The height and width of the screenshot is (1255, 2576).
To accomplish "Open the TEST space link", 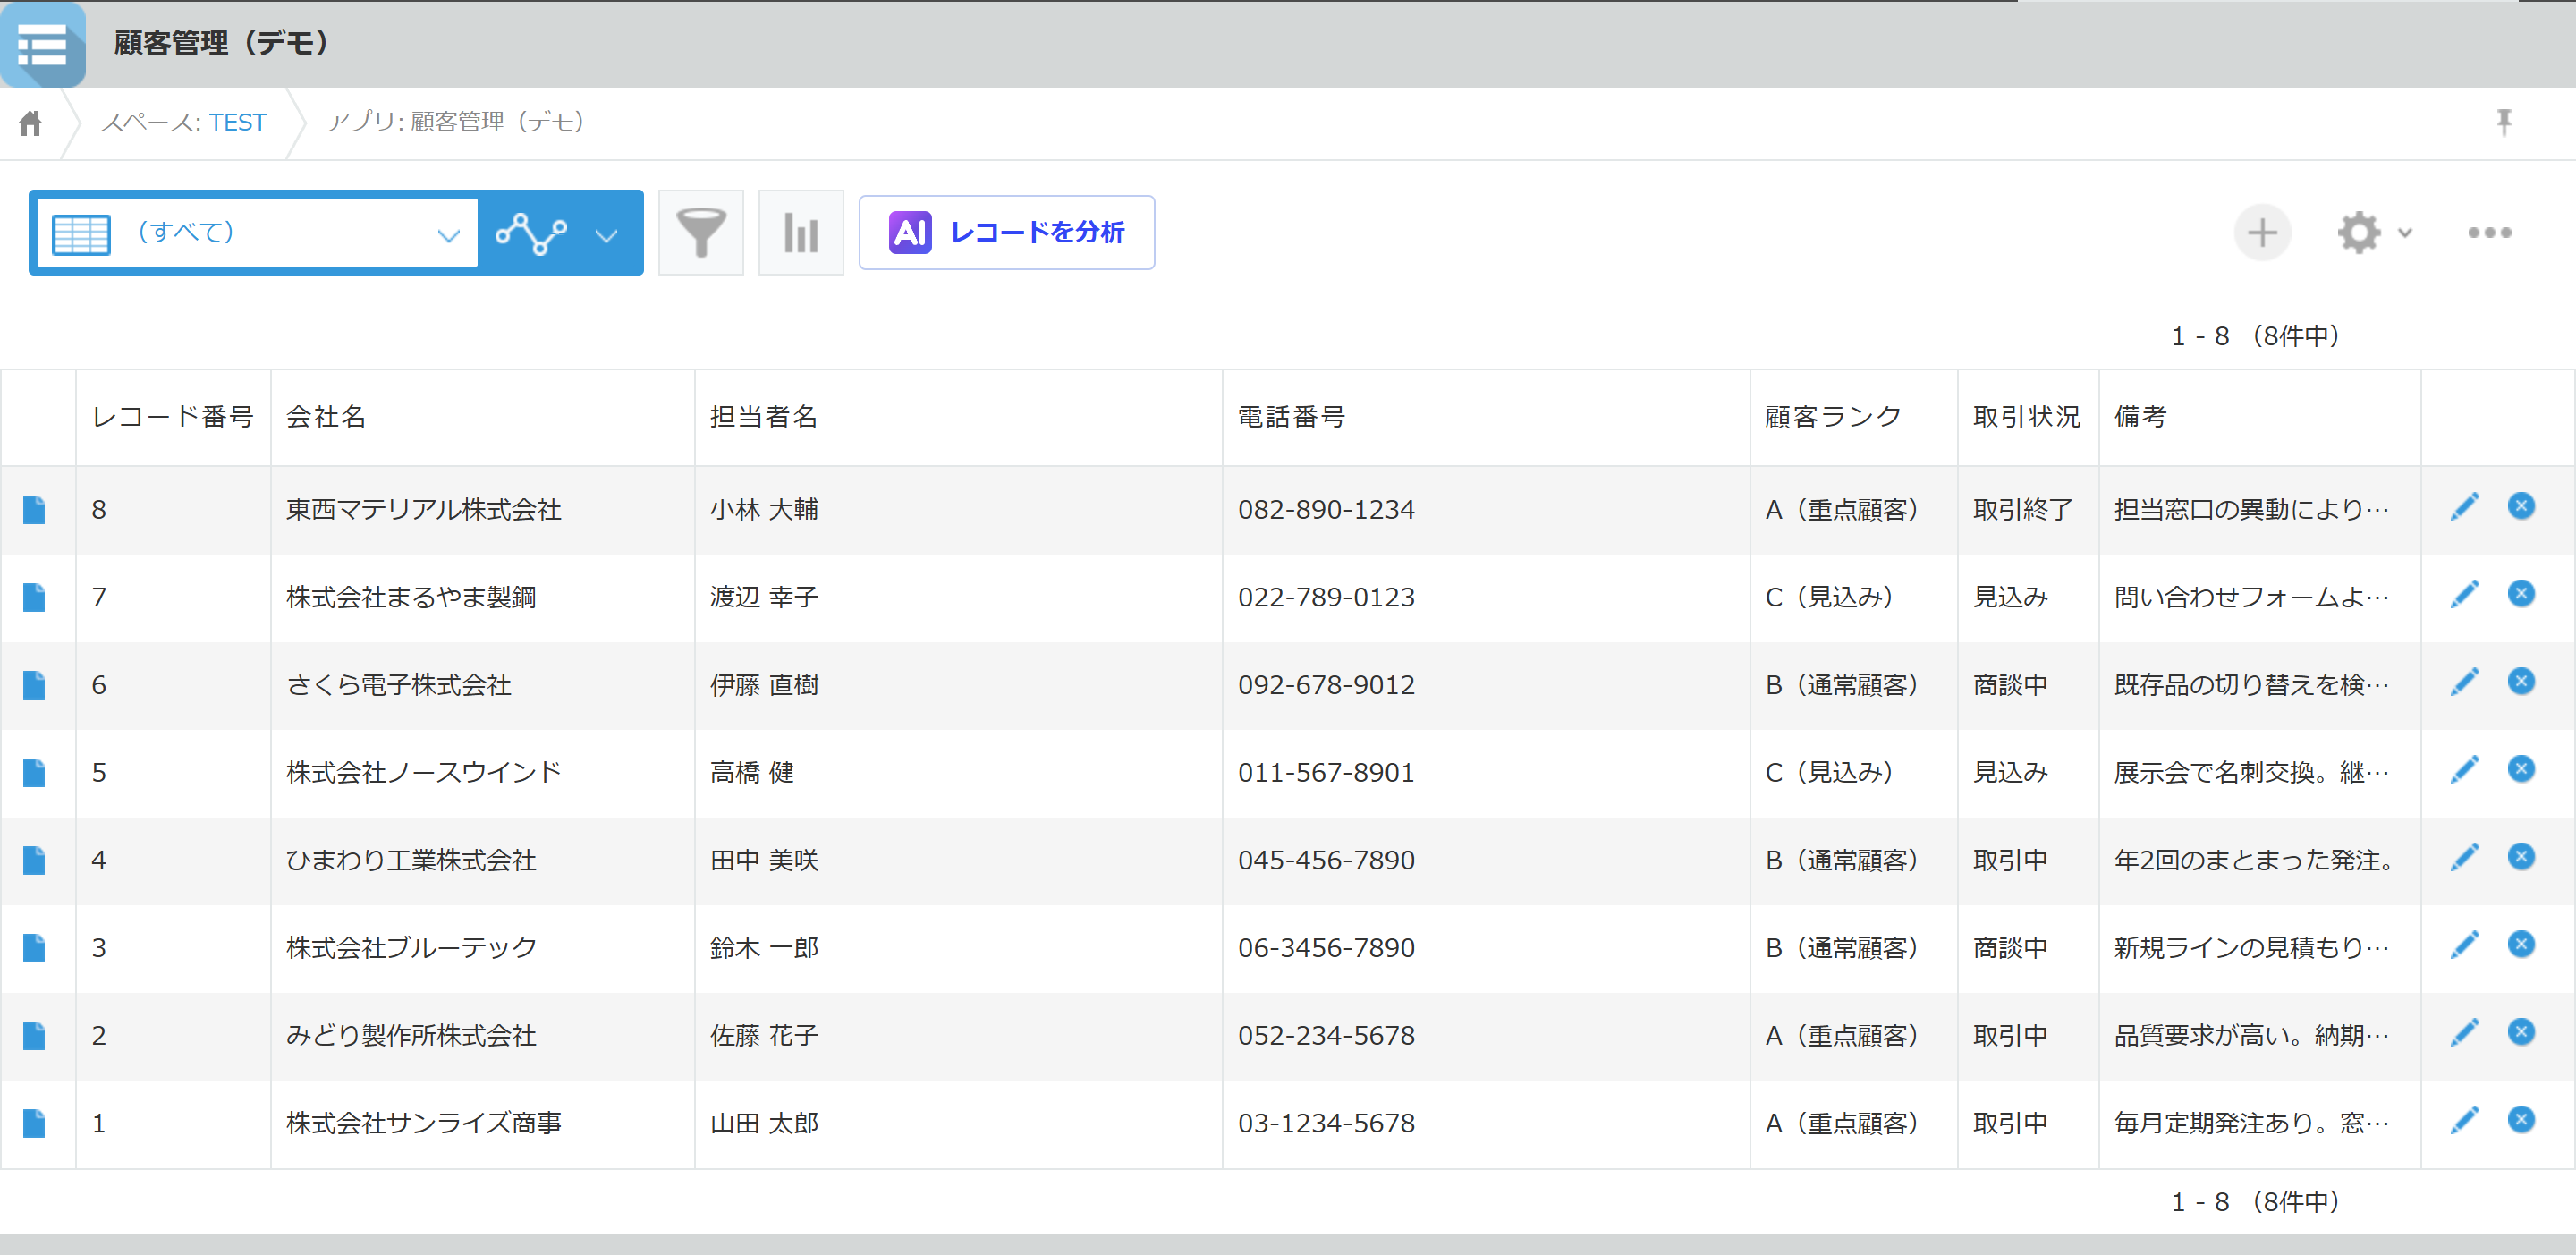I will click(x=238, y=122).
